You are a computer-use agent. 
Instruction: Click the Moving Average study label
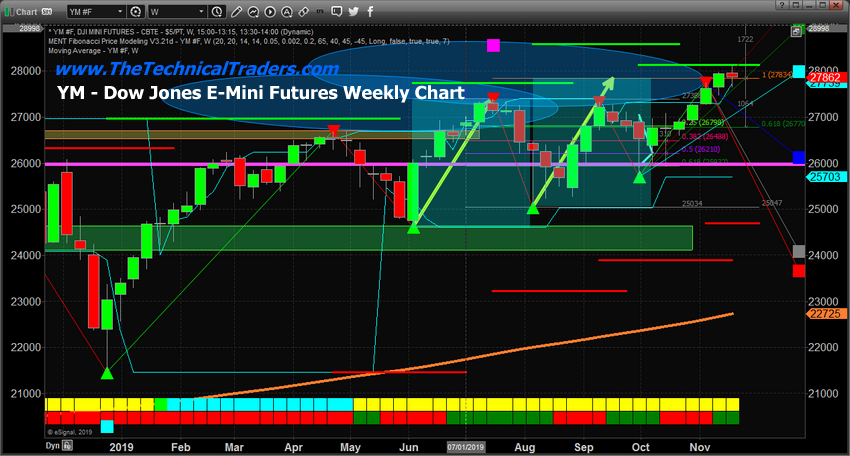[93, 50]
